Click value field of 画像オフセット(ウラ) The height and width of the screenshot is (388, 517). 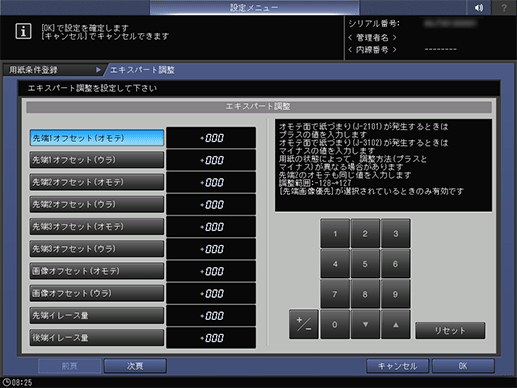[211, 293]
